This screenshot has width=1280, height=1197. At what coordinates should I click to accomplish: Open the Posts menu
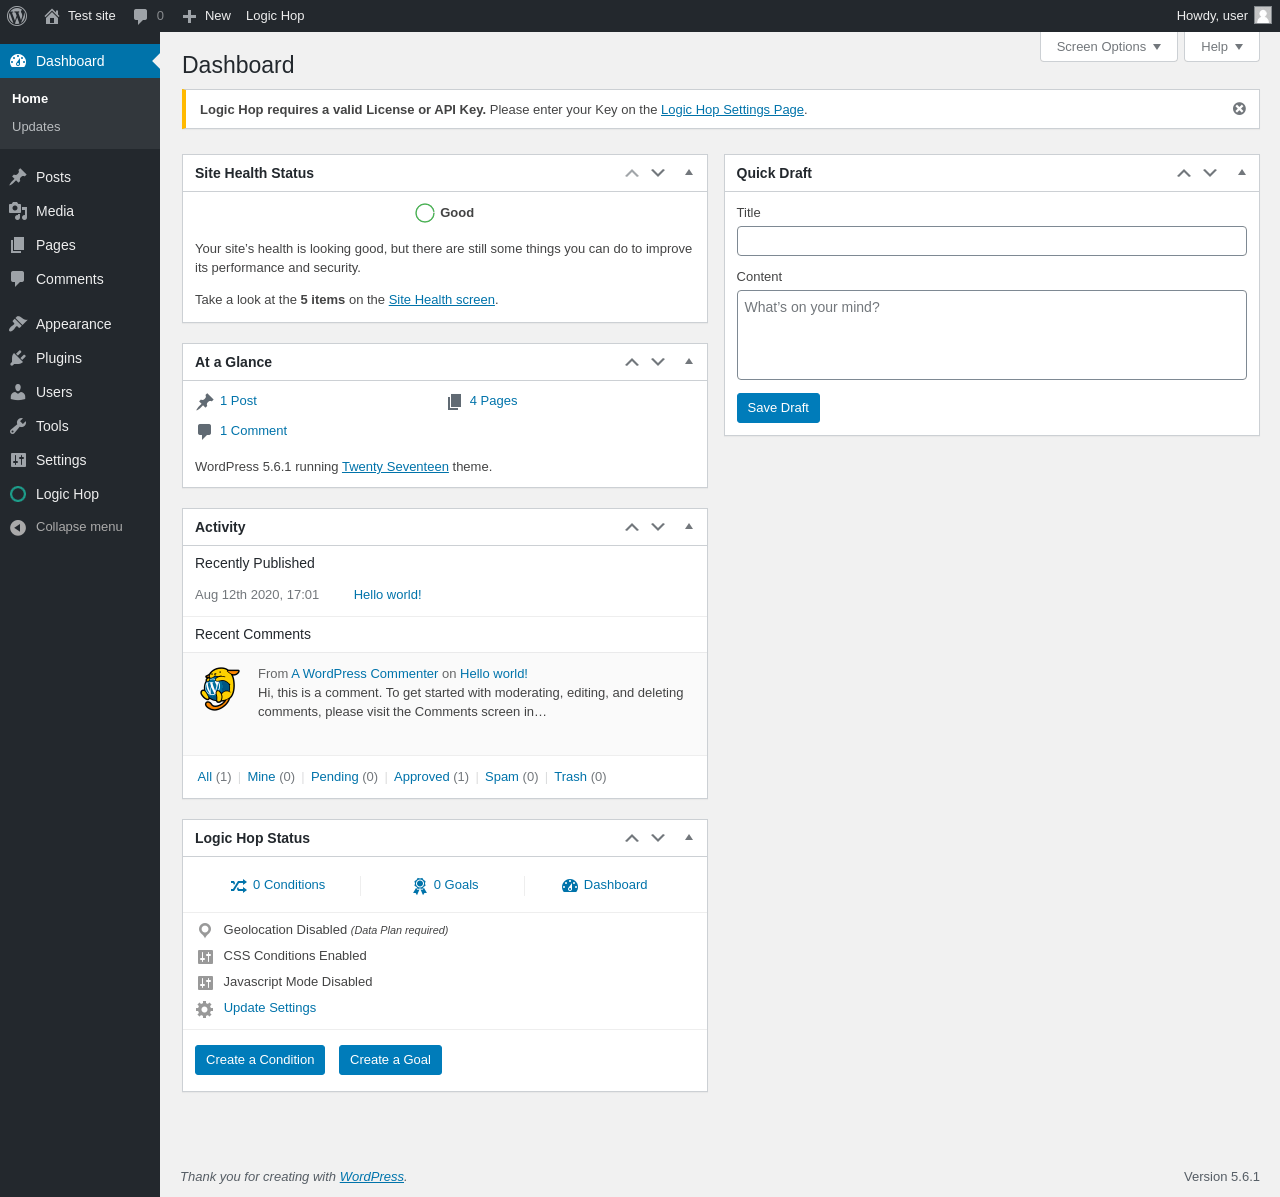point(80,177)
